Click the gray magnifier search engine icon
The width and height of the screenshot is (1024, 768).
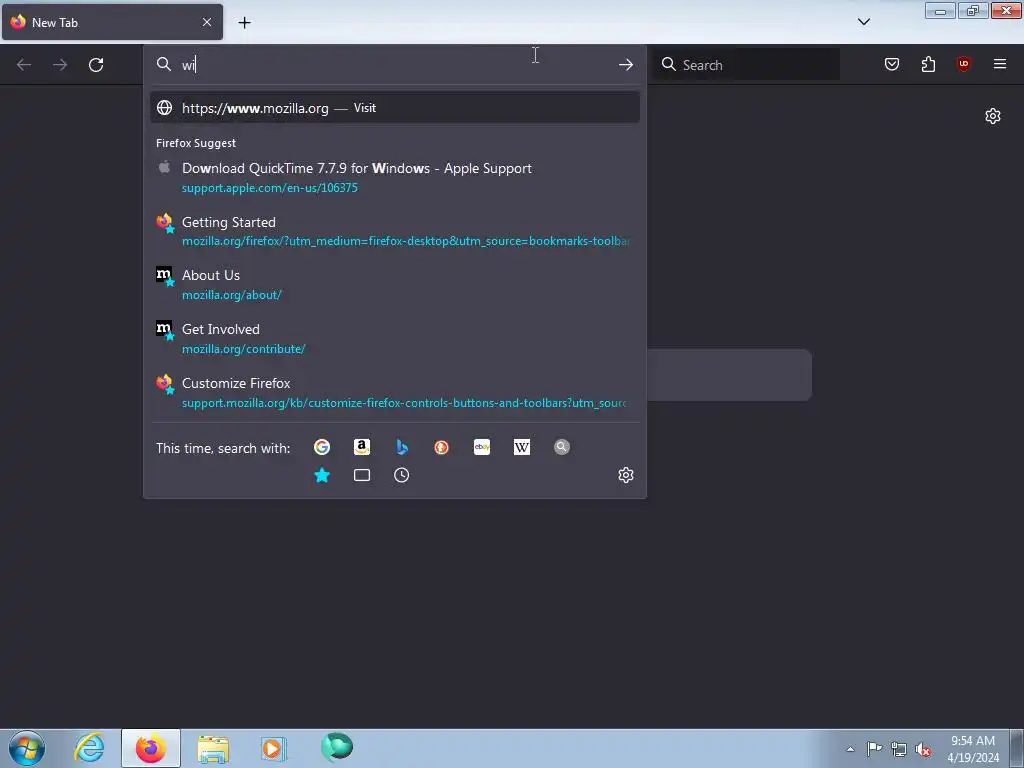tap(562, 447)
